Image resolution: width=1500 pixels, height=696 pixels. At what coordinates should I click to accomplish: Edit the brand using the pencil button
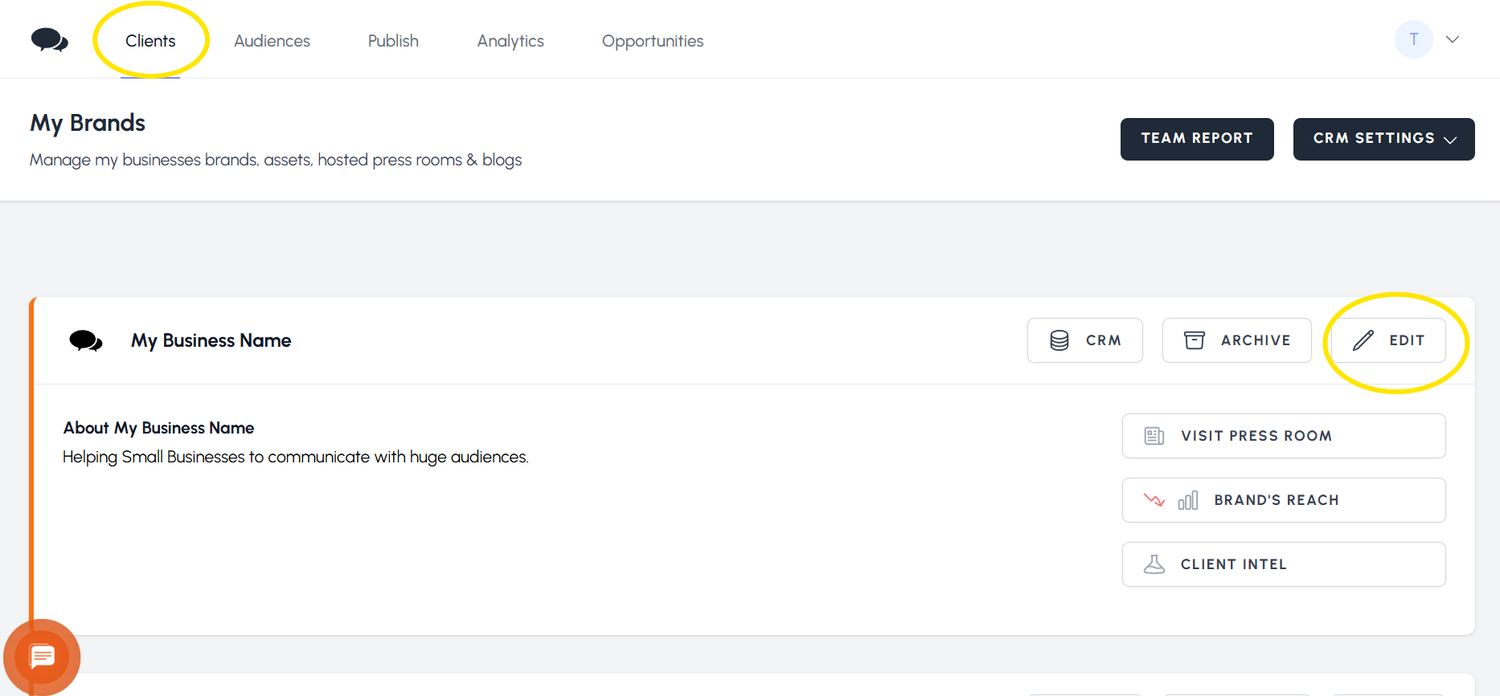(1388, 341)
